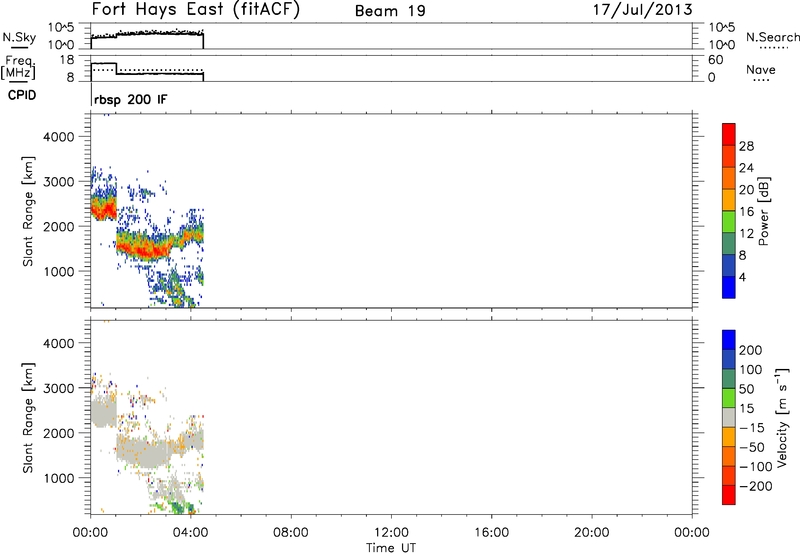Click the '-15' label on Velocity colorbar
This screenshot has height=554, width=800.
click(752, 428)
